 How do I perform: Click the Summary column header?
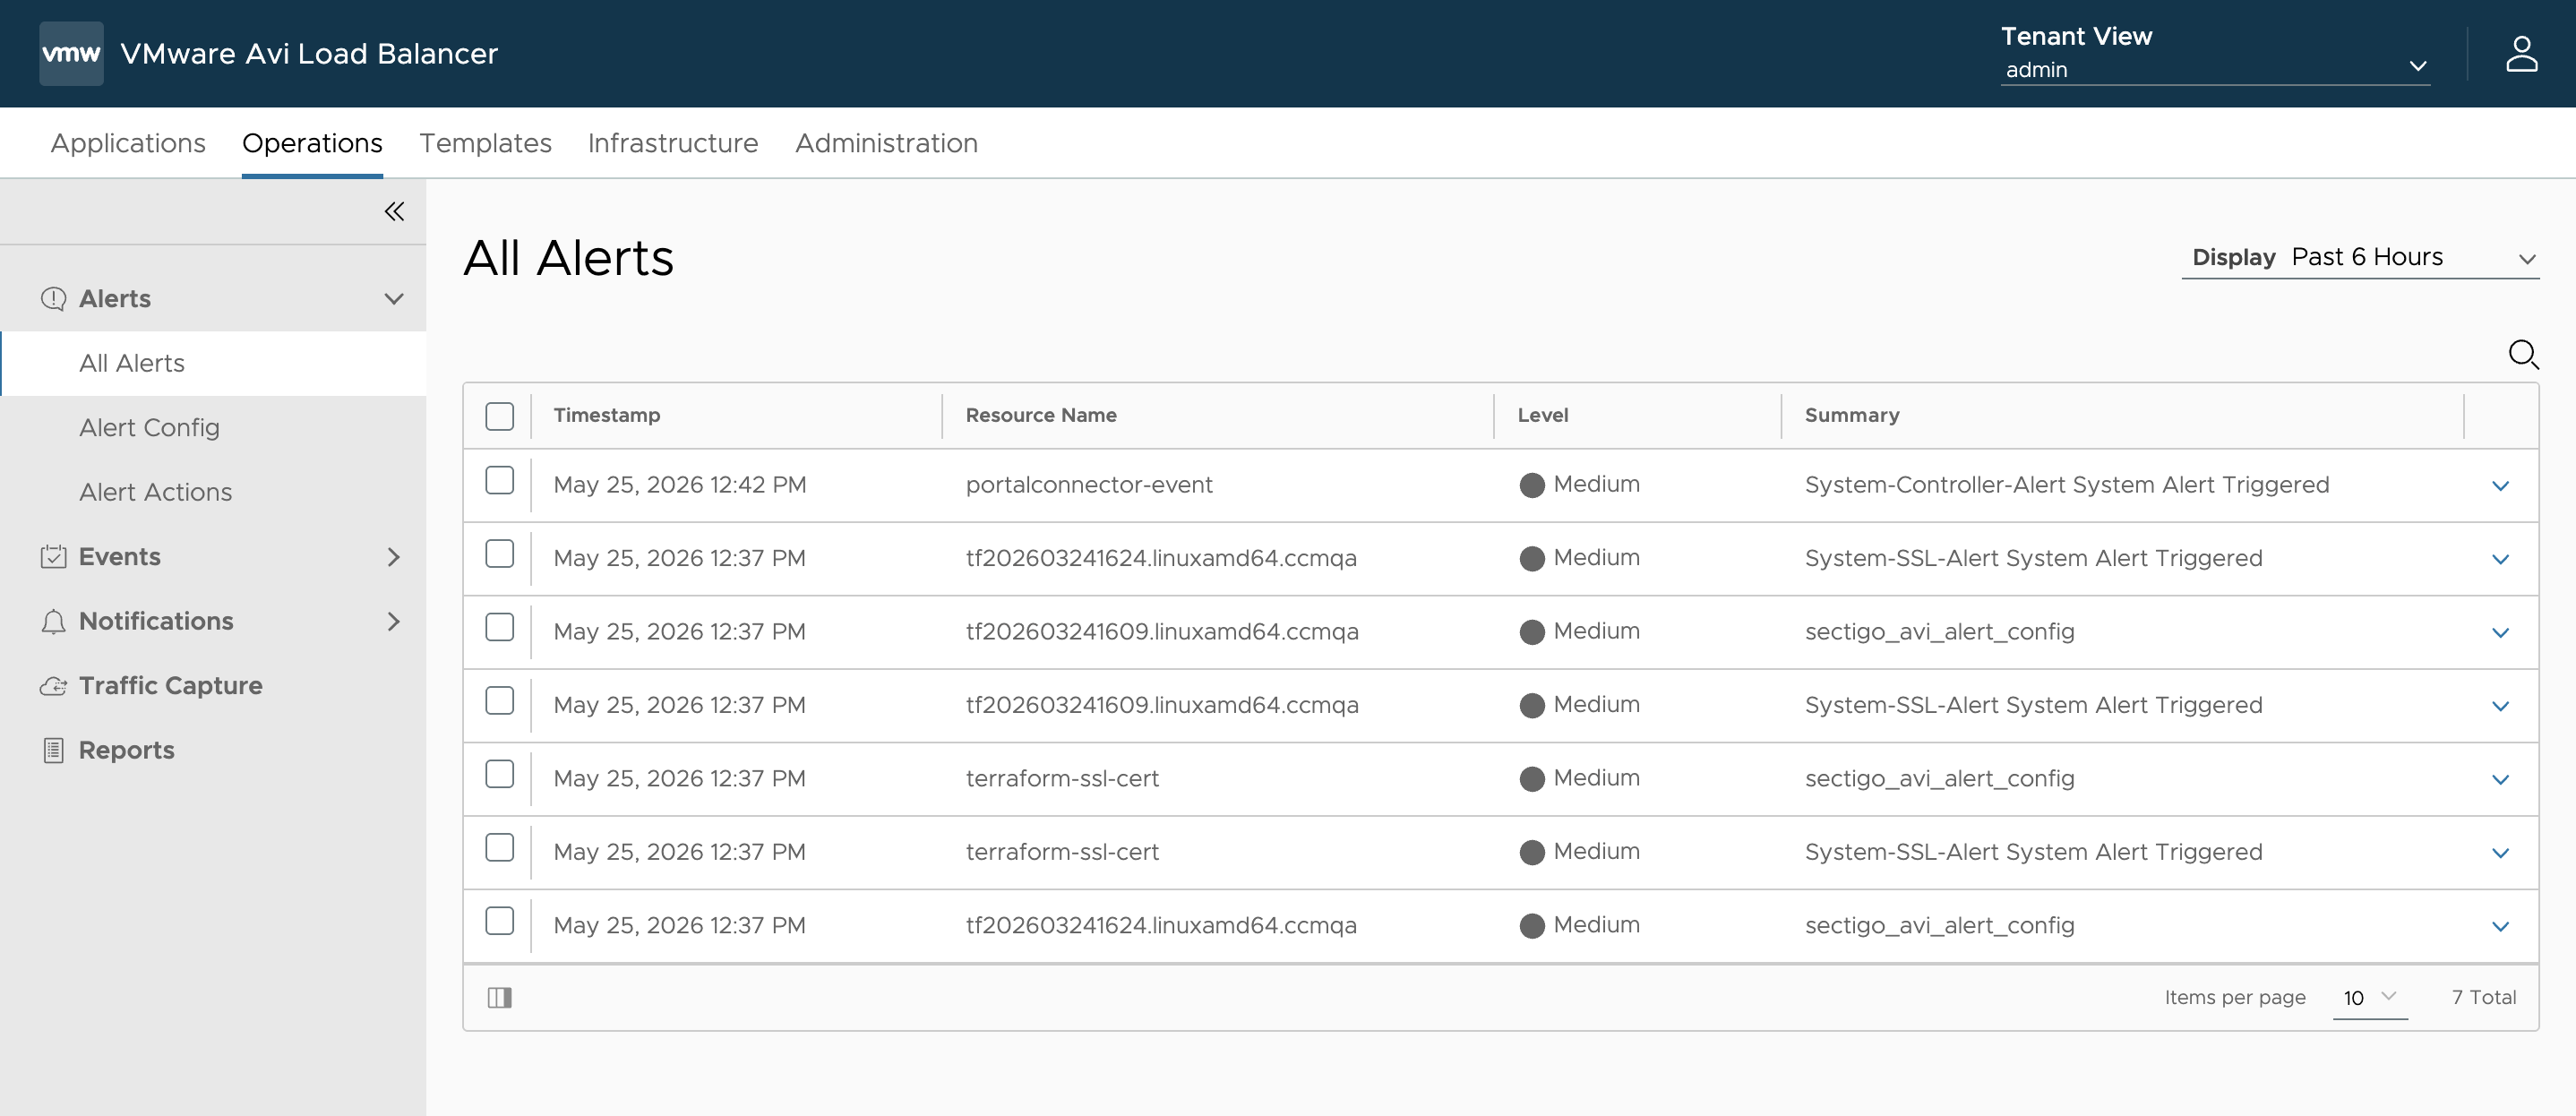click(1852, 415)
